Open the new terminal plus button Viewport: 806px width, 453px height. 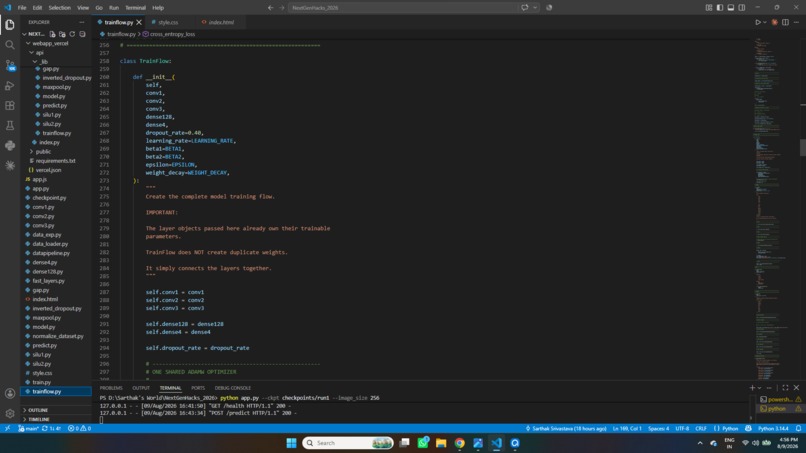click(x=752, y=388)
